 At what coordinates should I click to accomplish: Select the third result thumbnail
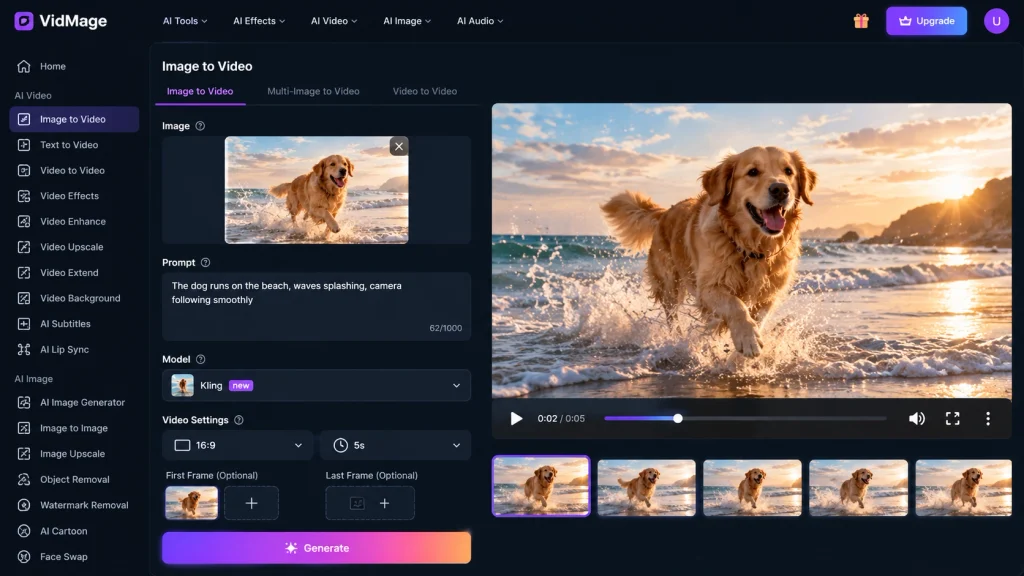[752, 488]
